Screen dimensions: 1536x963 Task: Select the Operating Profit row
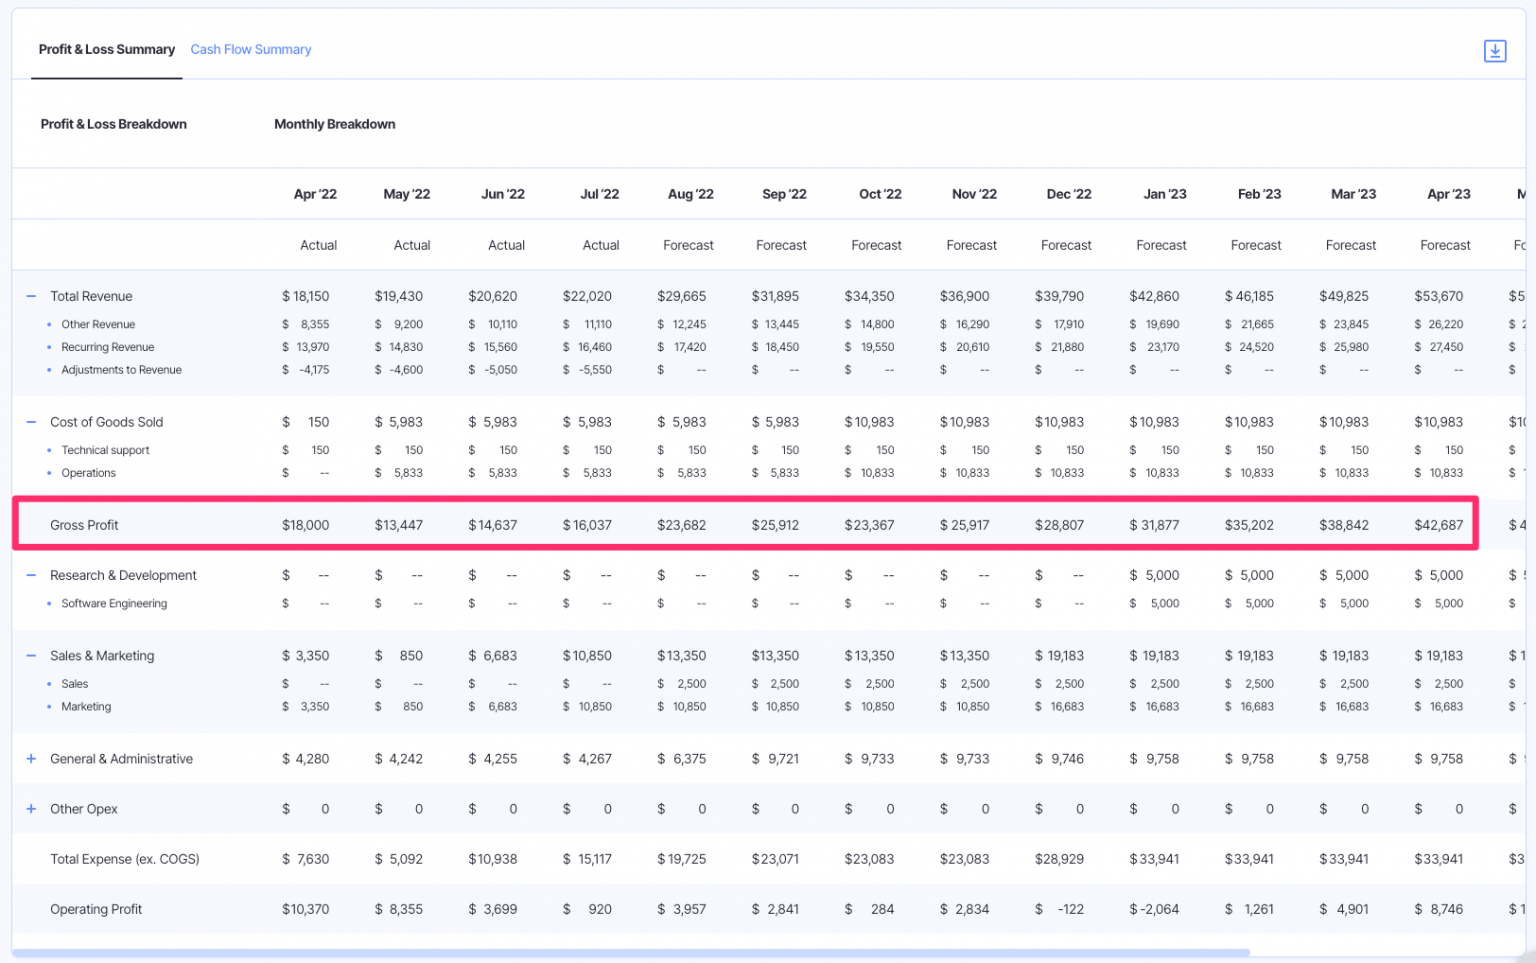[x=96, y=909]
